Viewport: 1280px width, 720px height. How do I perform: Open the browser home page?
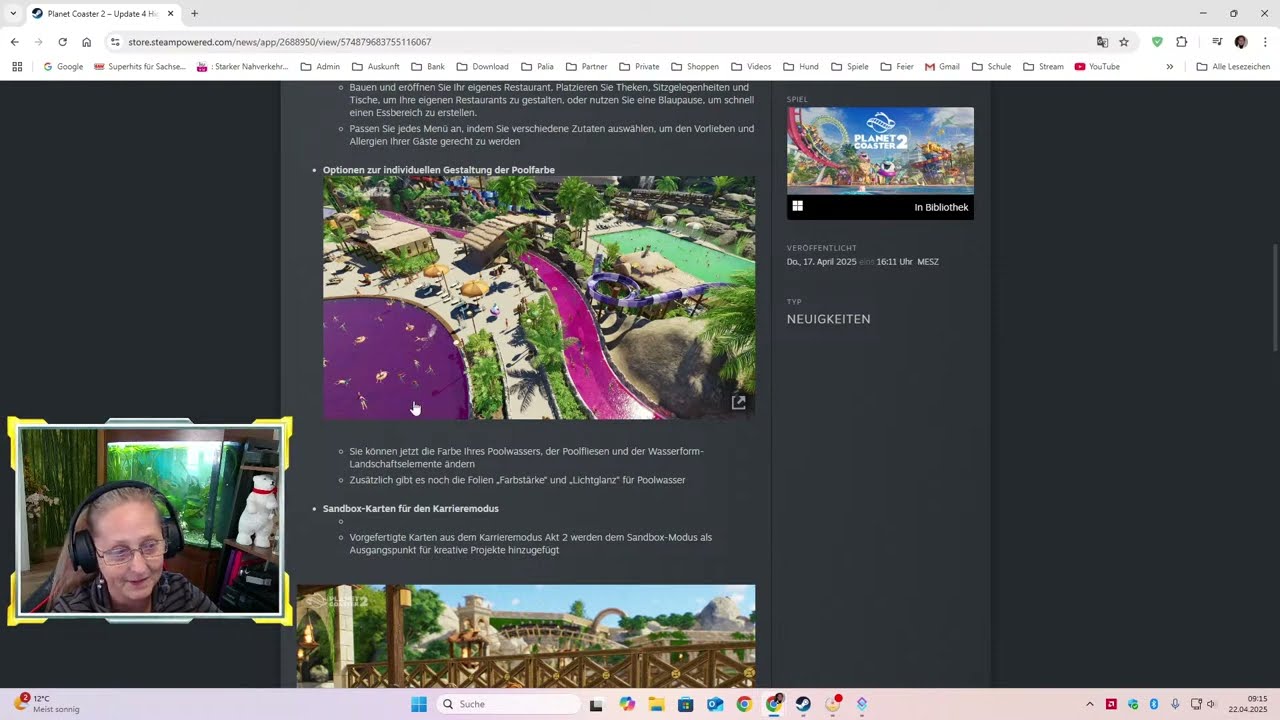coord(86,42)
